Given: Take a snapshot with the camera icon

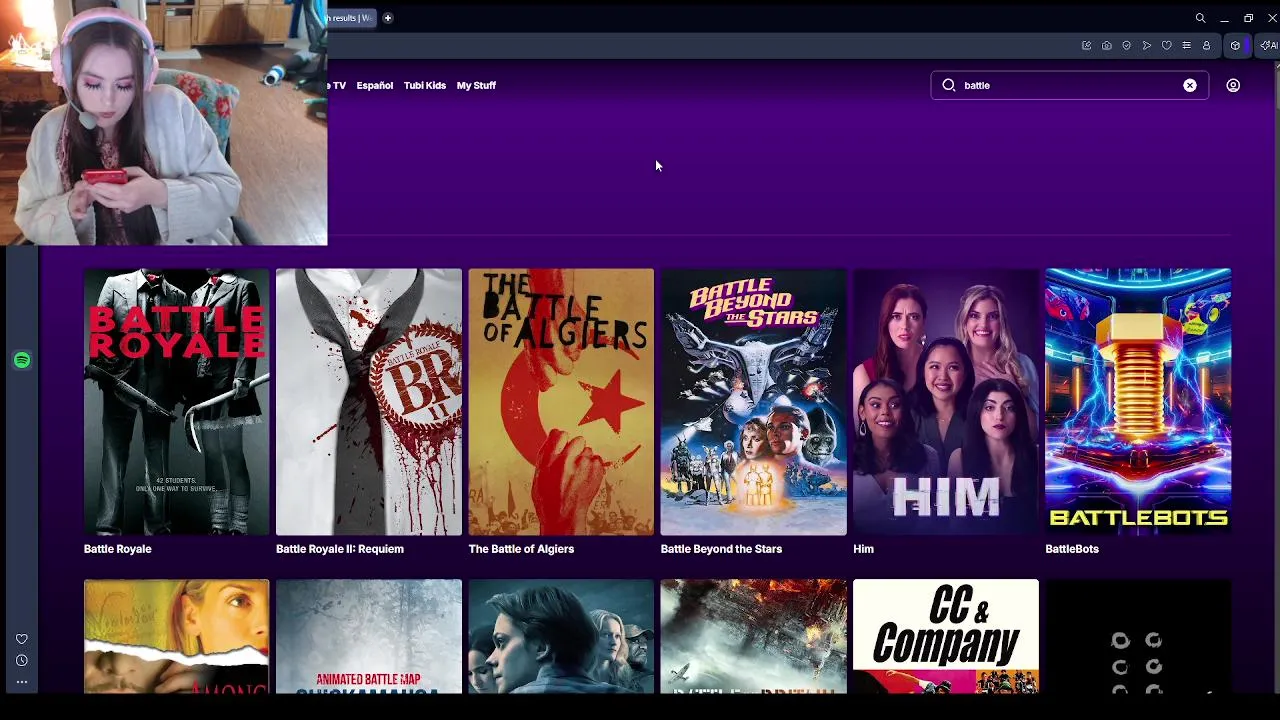Looking at the screenshot, I should coord(1106,46).
